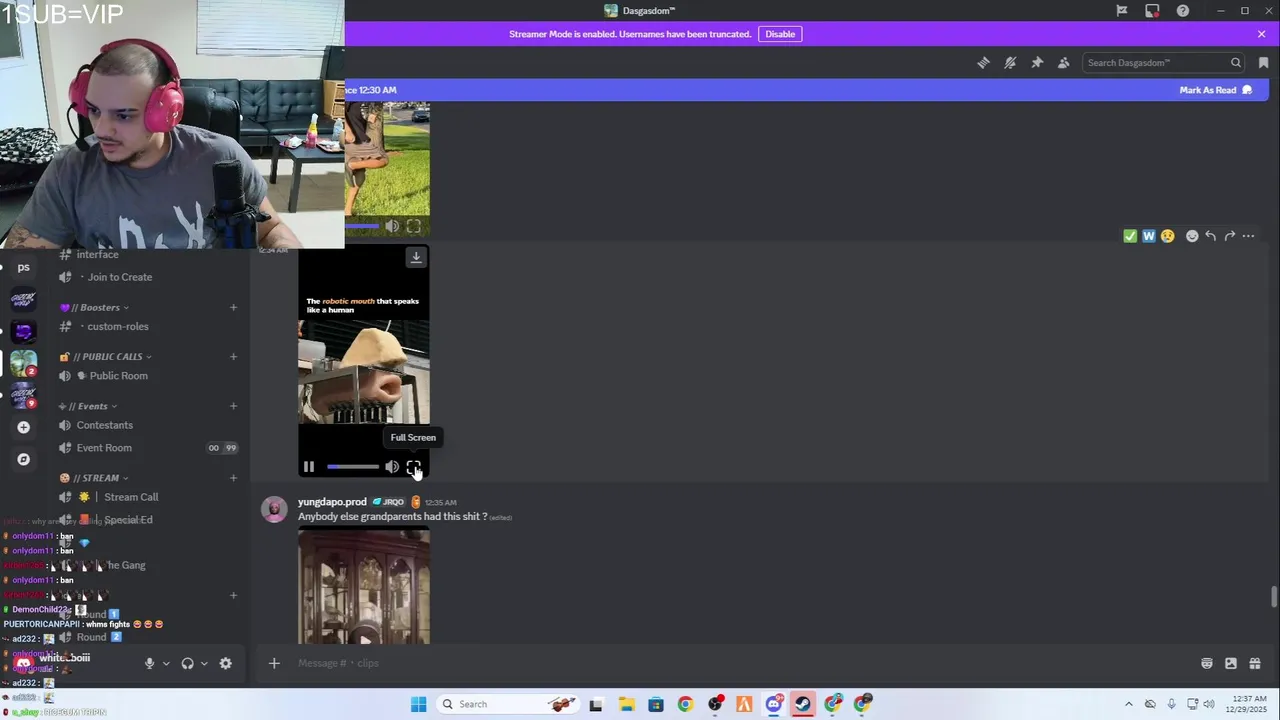Open Discover servers compass icon
The image size is (1280, 720).
[24, 459]
